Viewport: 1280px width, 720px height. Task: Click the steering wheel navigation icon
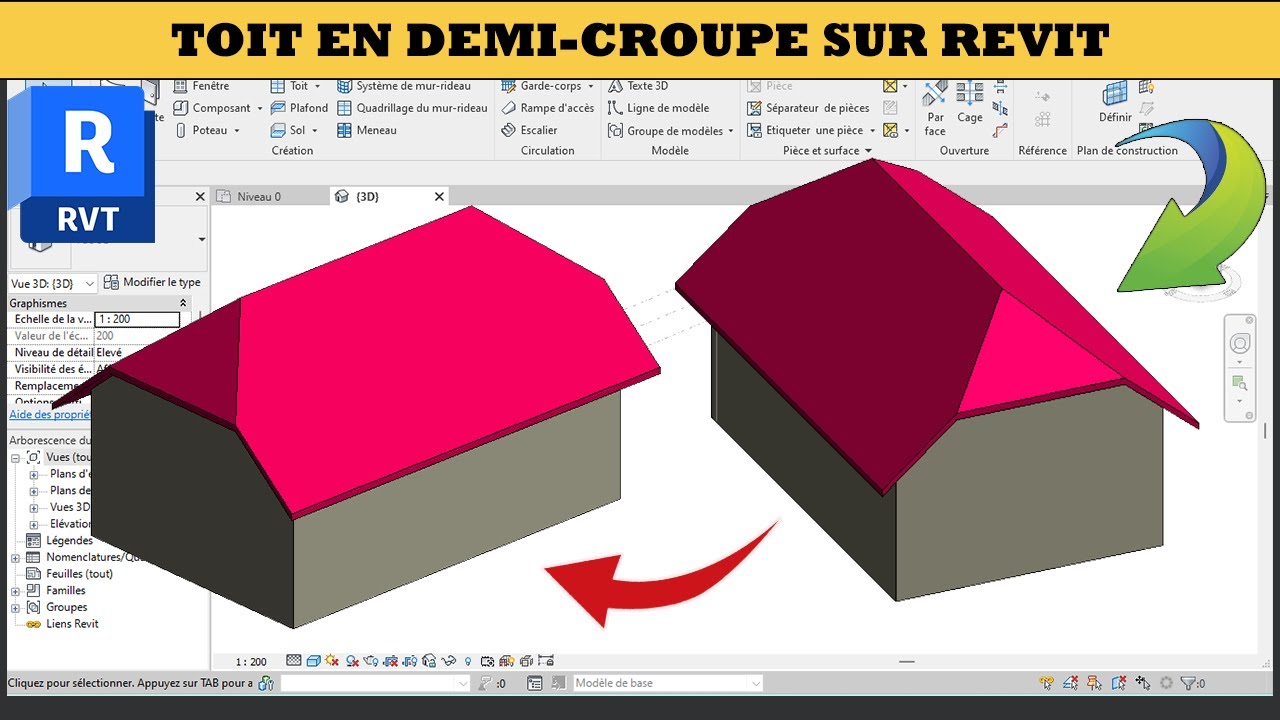pyautogui.click(x=1240, y=344)
